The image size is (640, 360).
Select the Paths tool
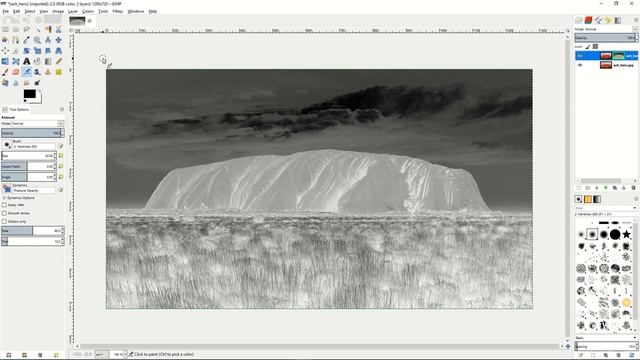coord(16,40)
